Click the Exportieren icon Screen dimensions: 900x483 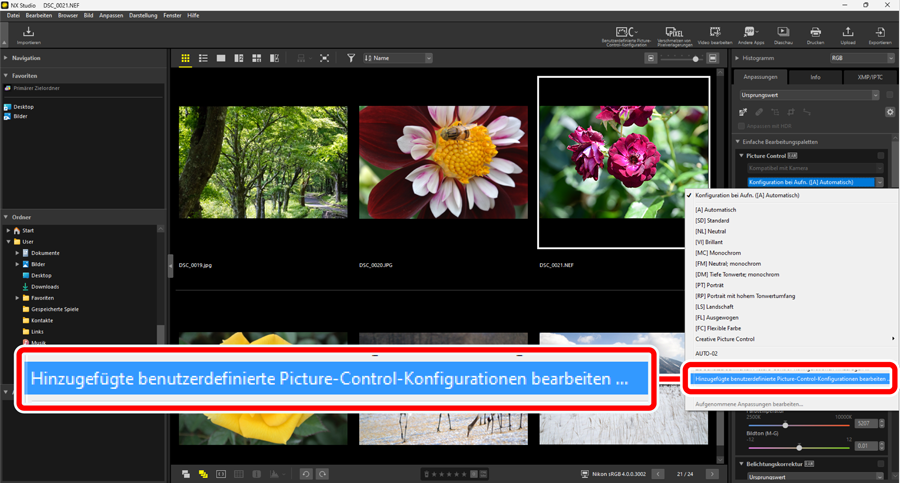(x=879, y=35)
